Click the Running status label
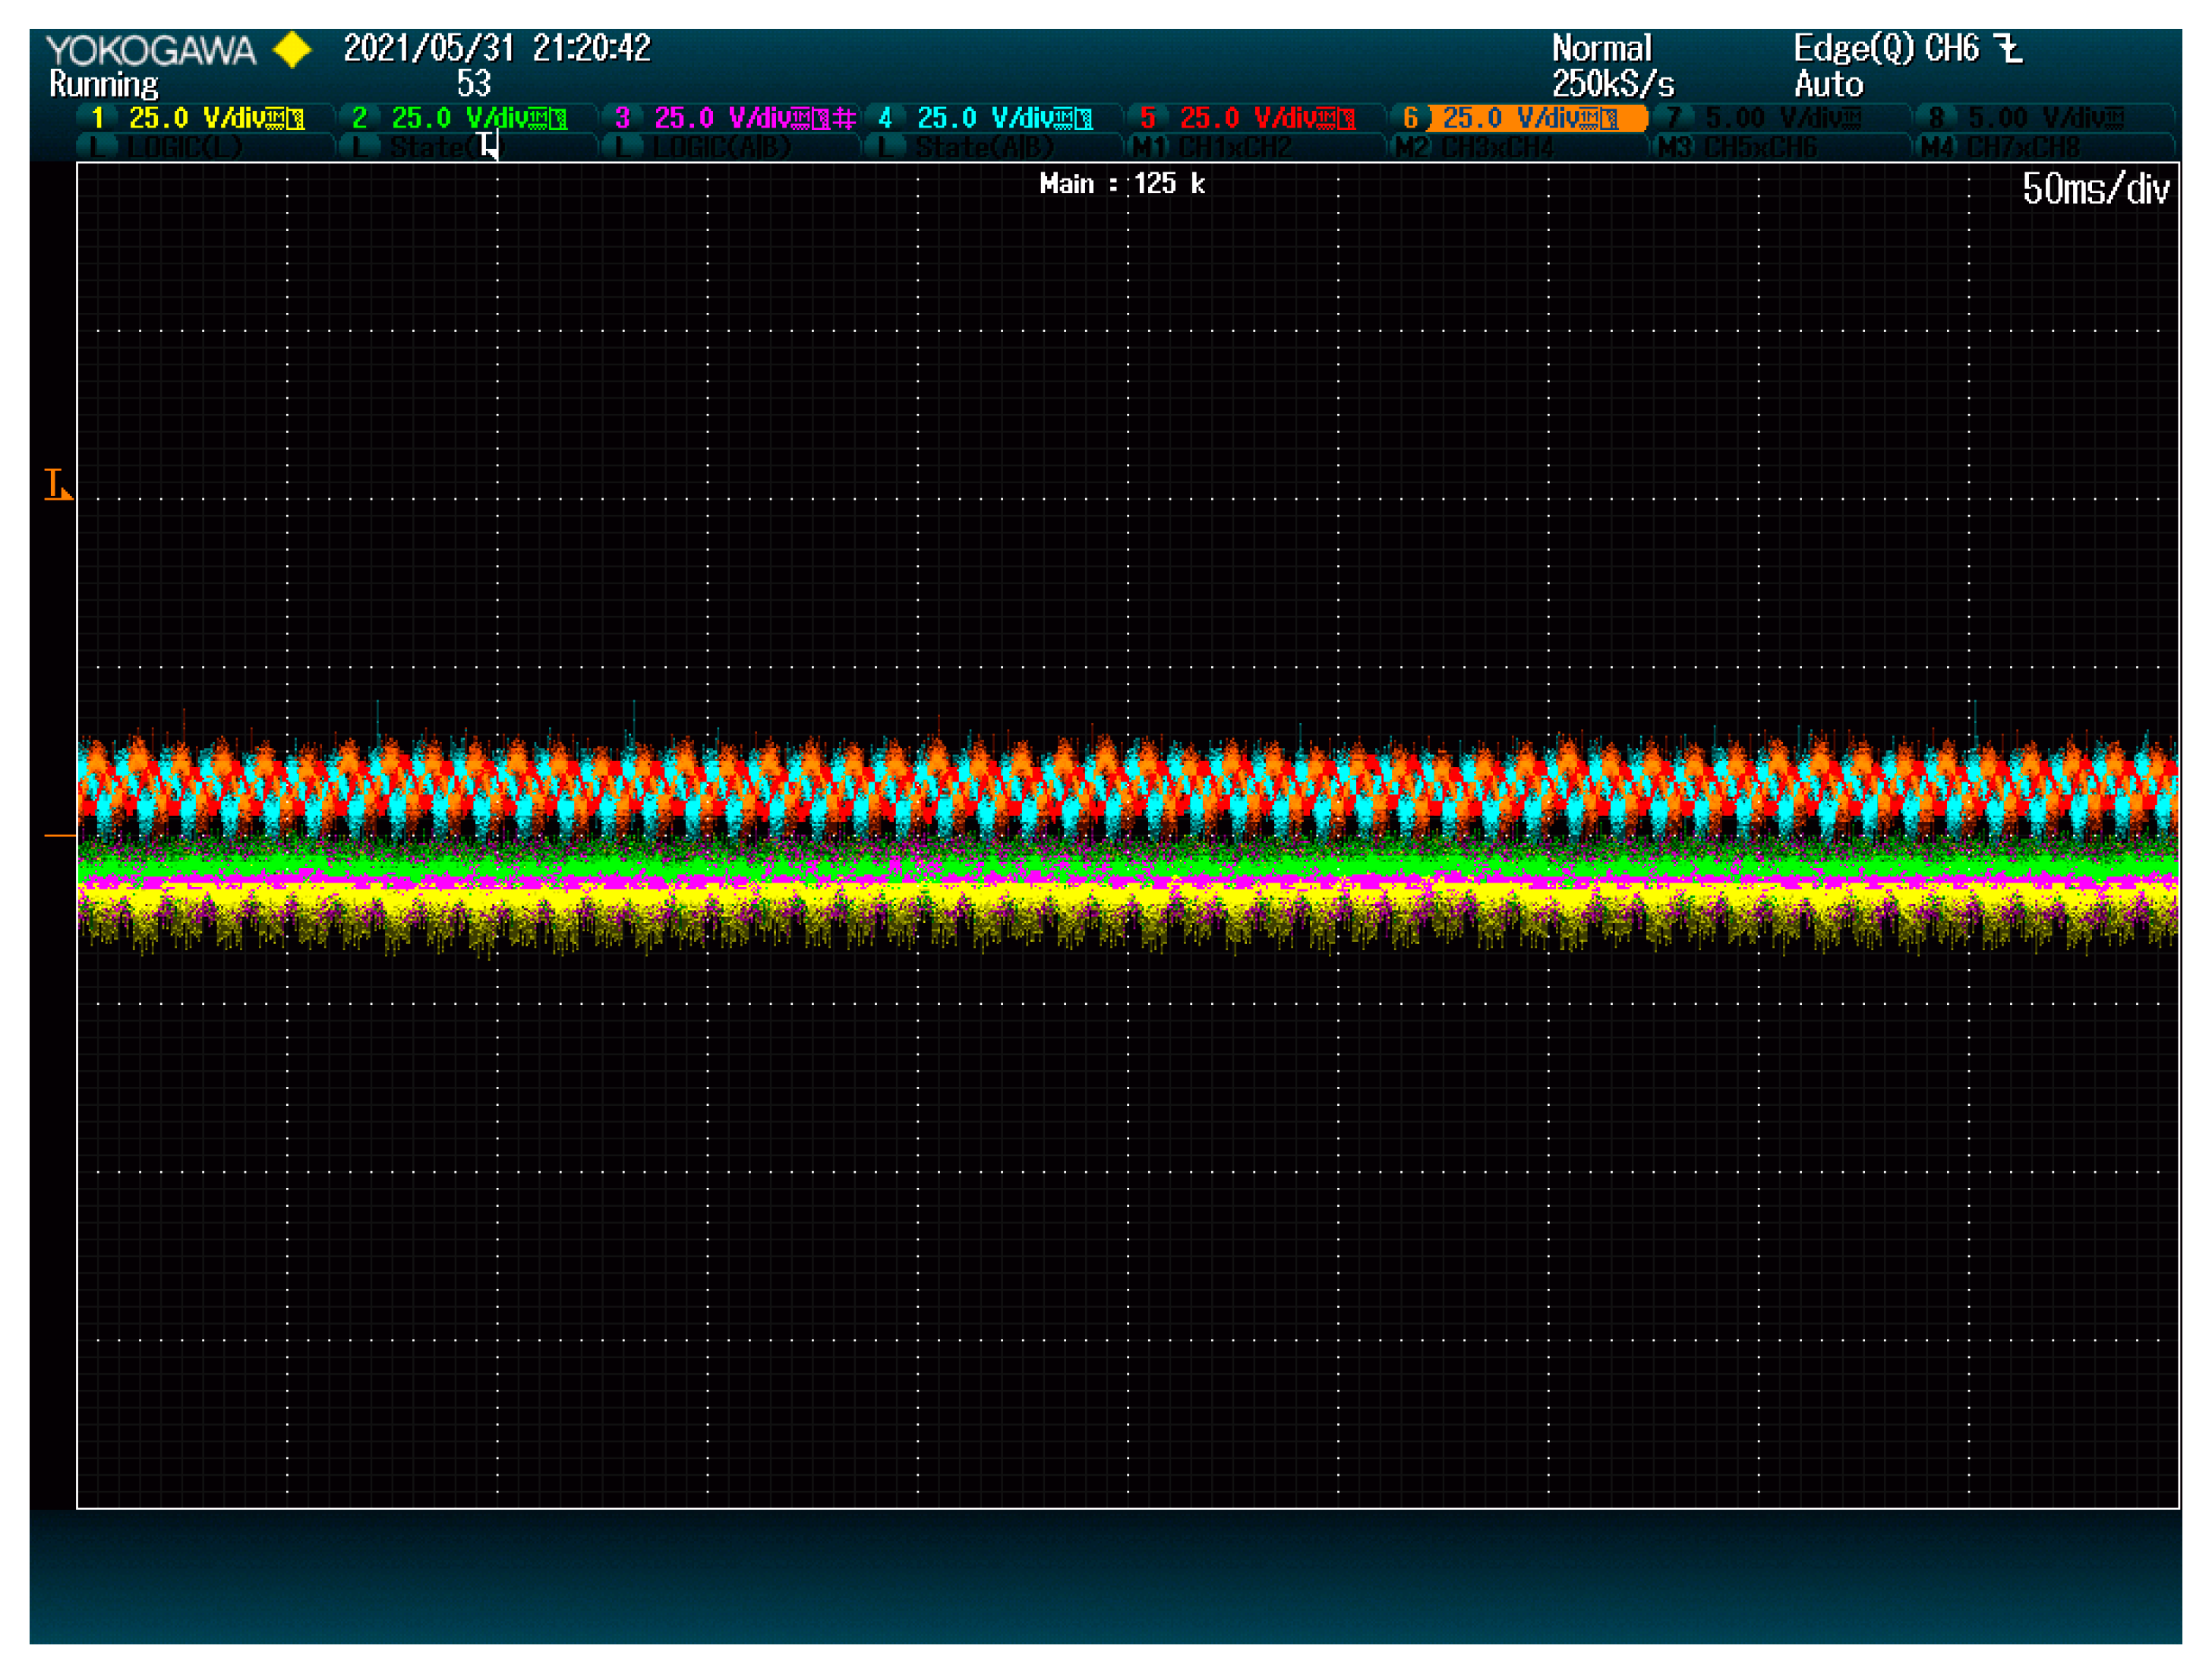This screenshot has height=1674, width=2212. (x=104, y=84)
